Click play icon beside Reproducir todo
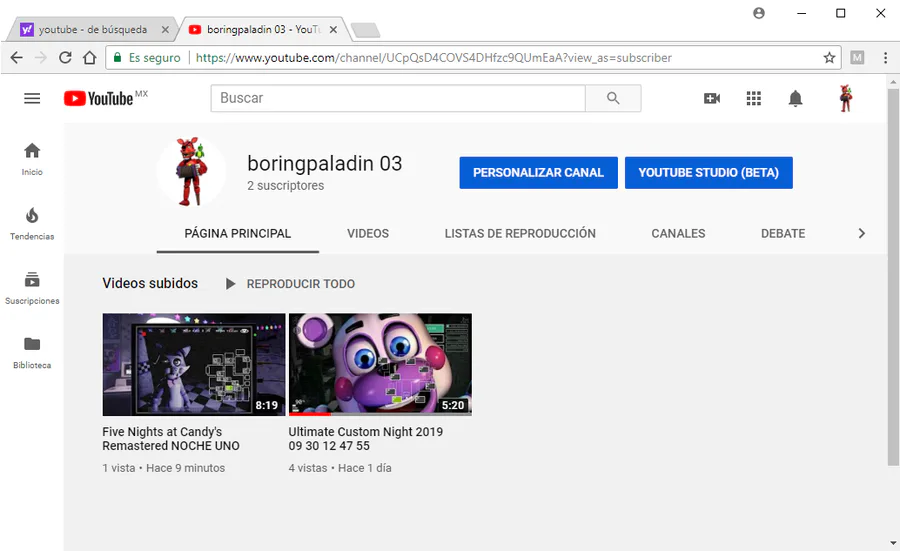The height and width of the screenshot is (551, 900). point(230,284)
